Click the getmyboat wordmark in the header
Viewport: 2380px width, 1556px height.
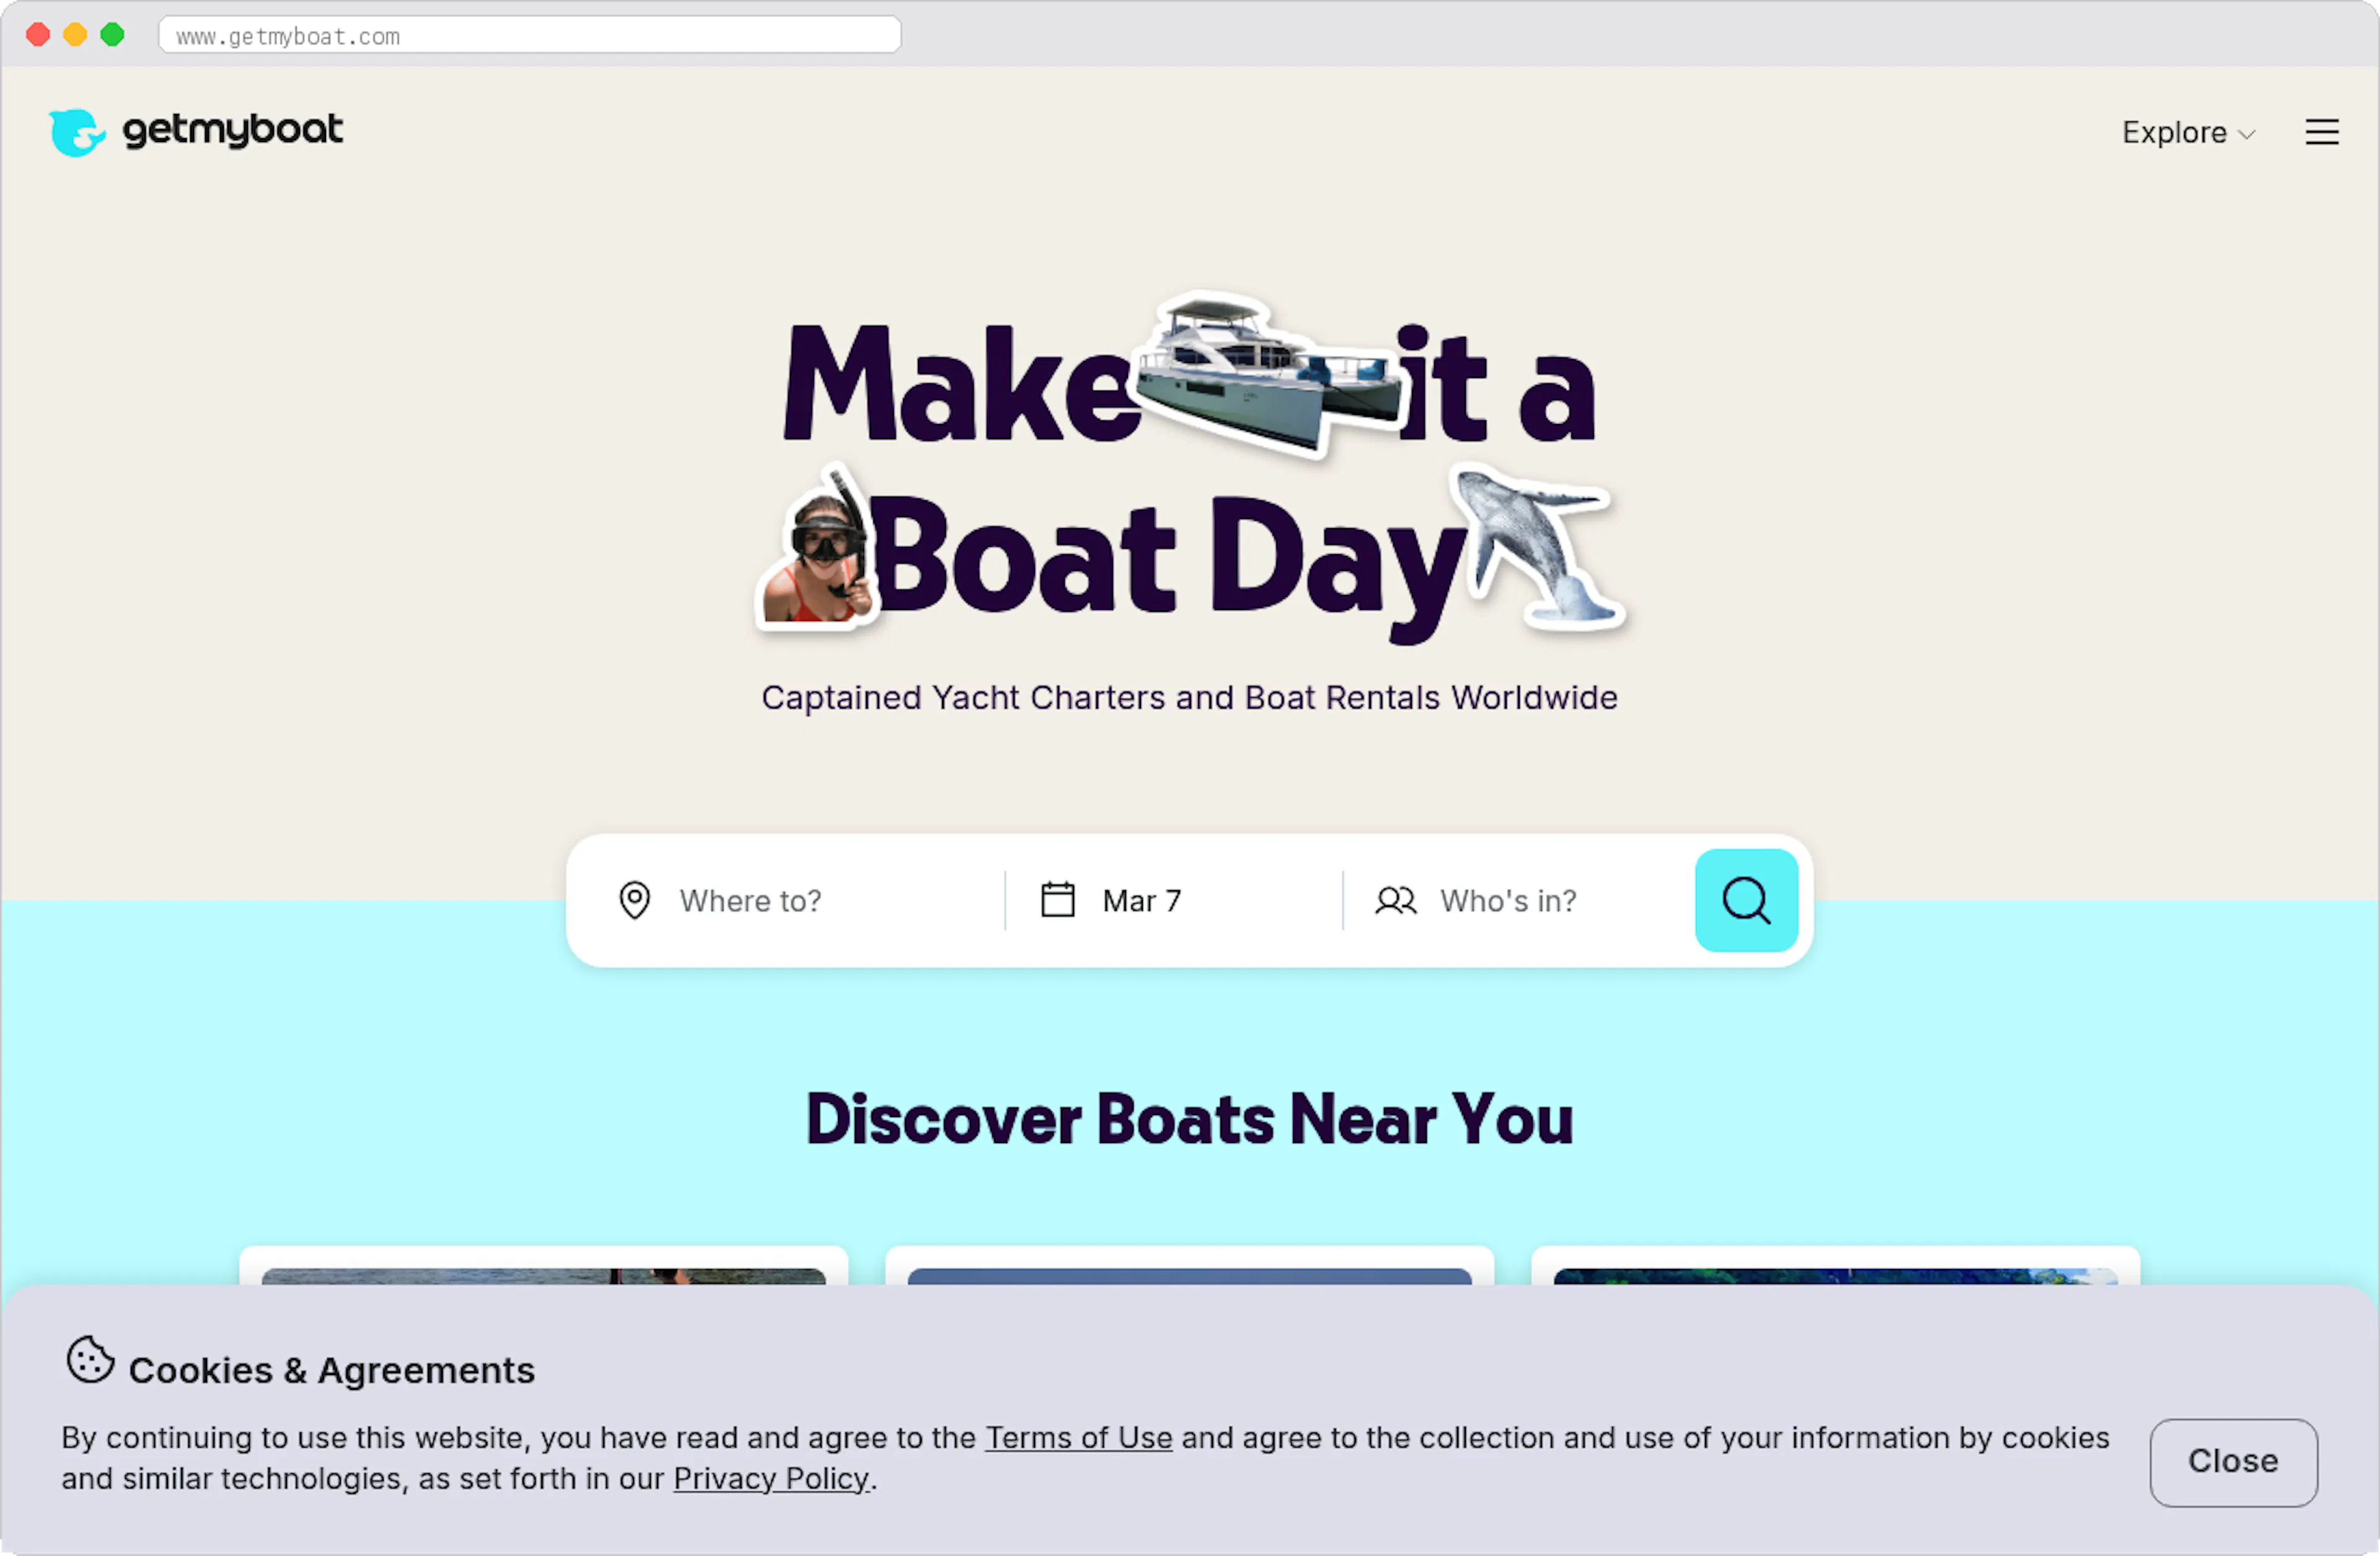pos(232,131)
